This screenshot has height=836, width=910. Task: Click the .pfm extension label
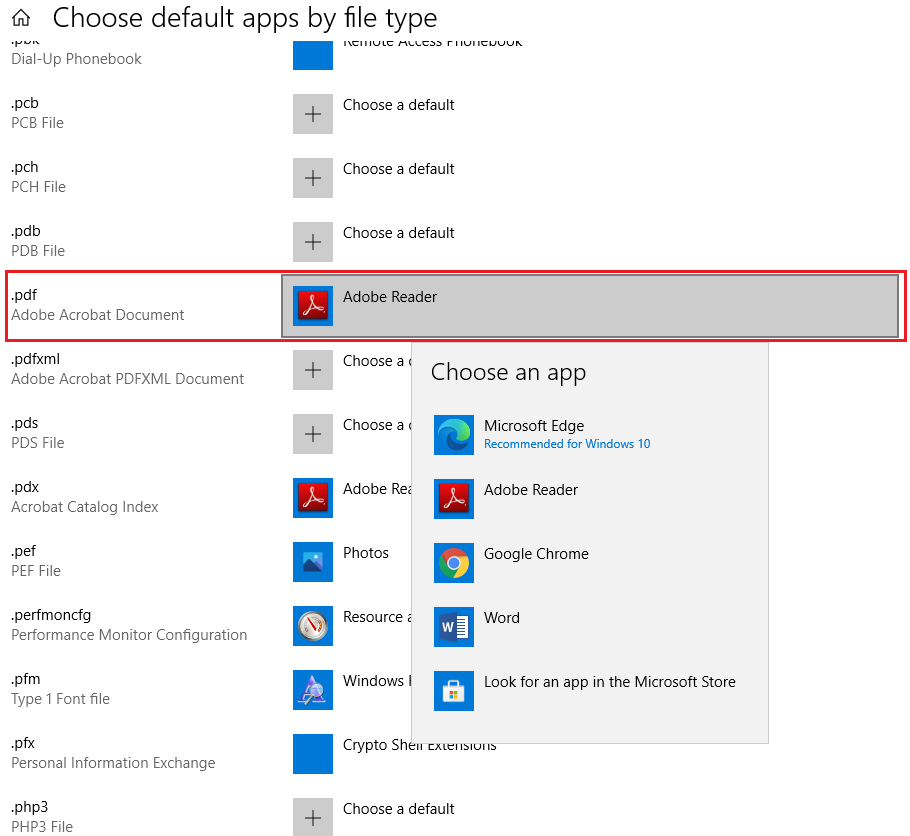(26, 679)
